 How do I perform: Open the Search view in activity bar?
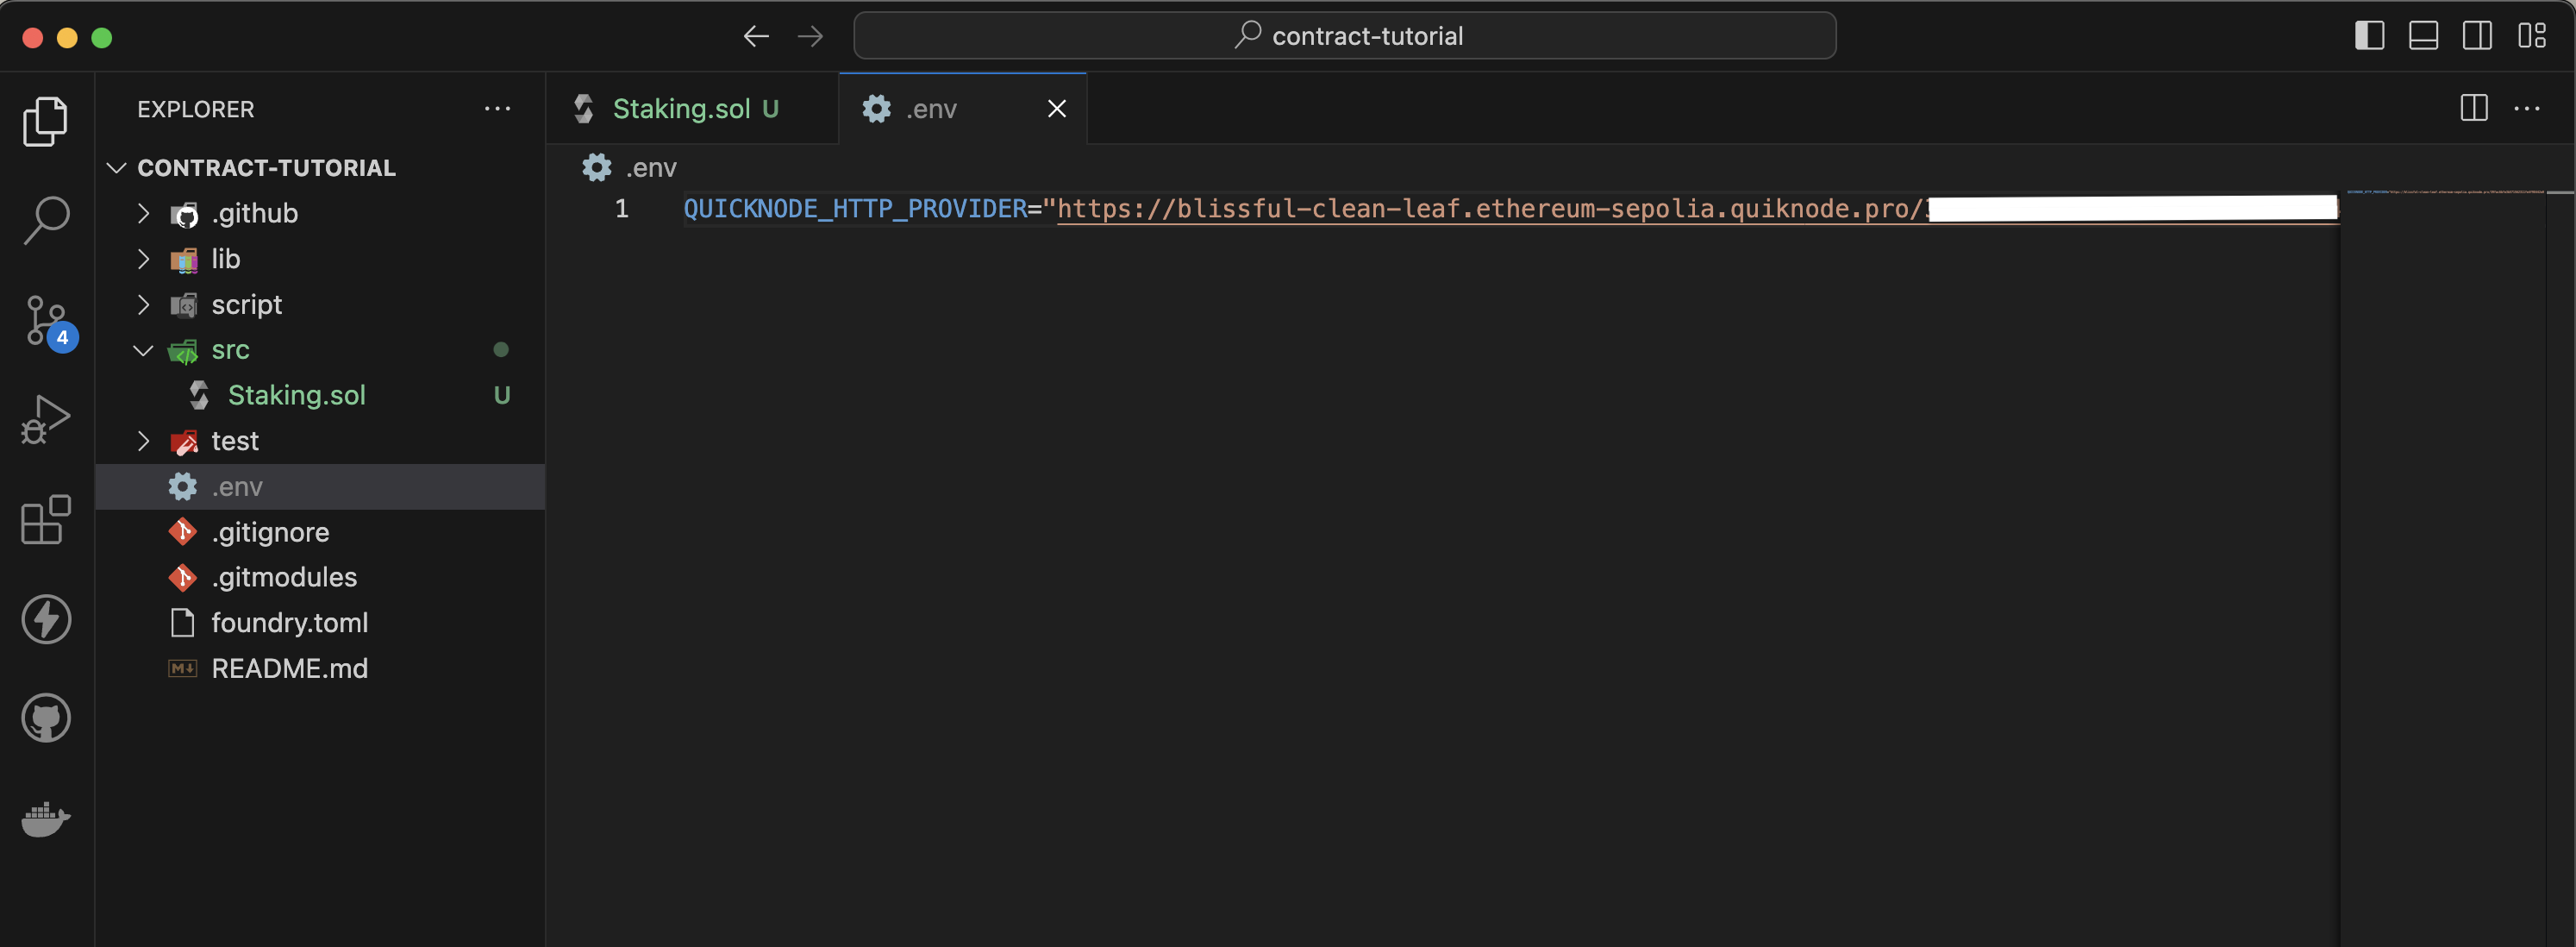pyautogui.click(x=46, y=219)
